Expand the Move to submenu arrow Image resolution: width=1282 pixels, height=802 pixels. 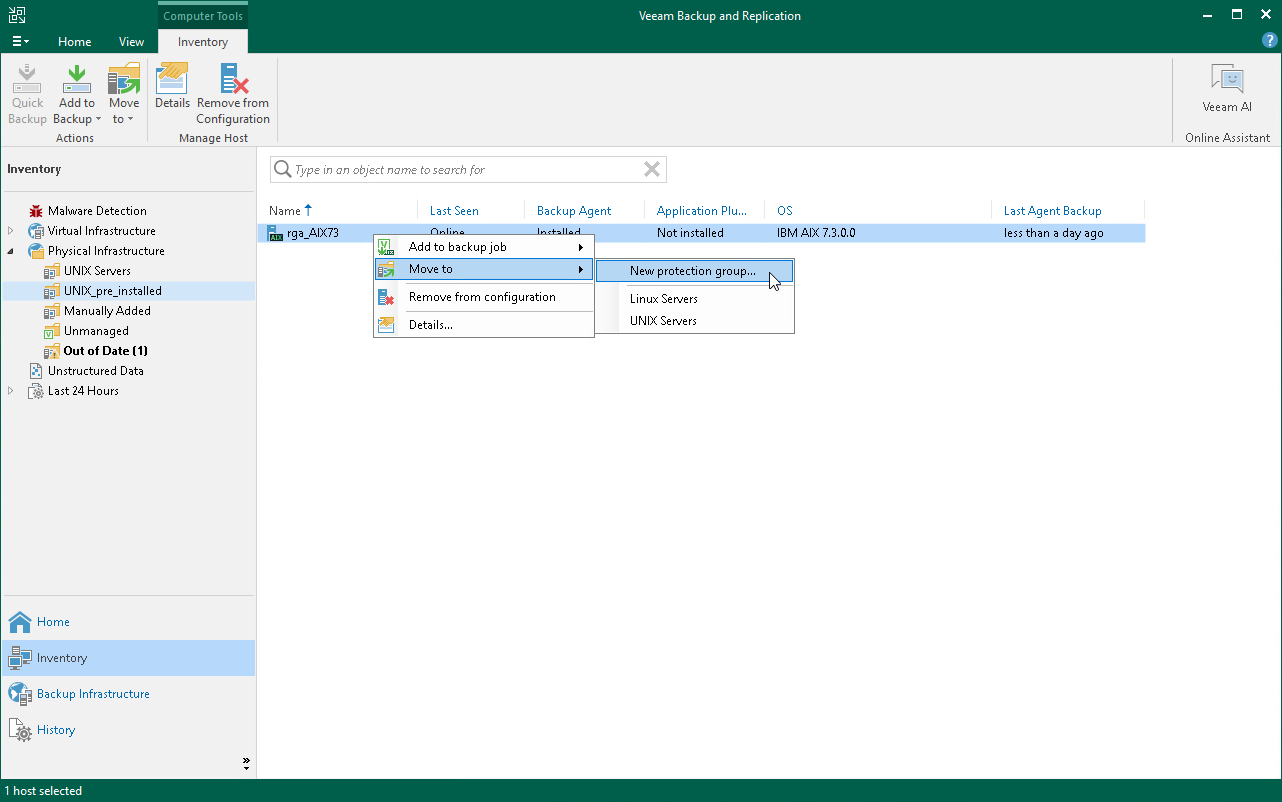581,269
